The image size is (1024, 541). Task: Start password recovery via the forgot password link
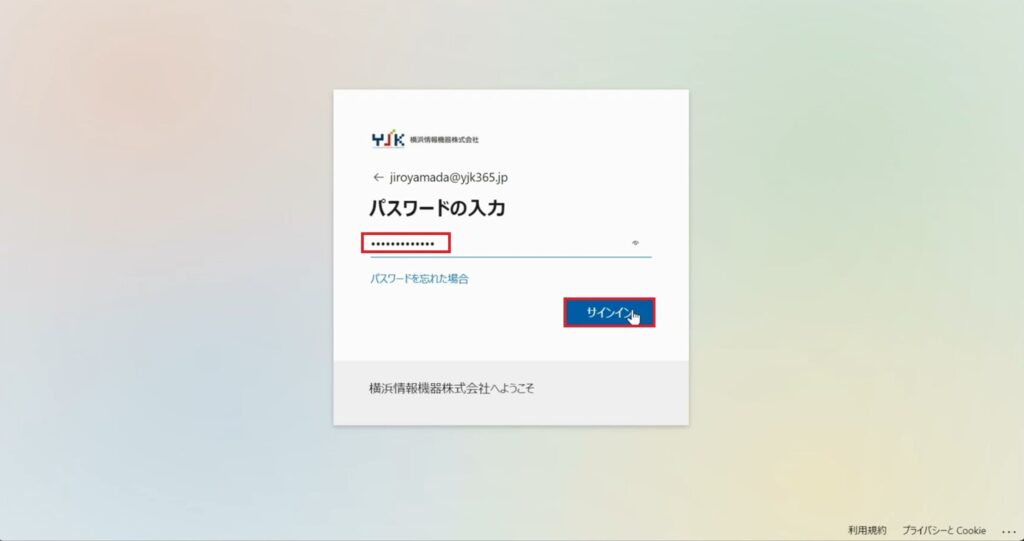419,279
